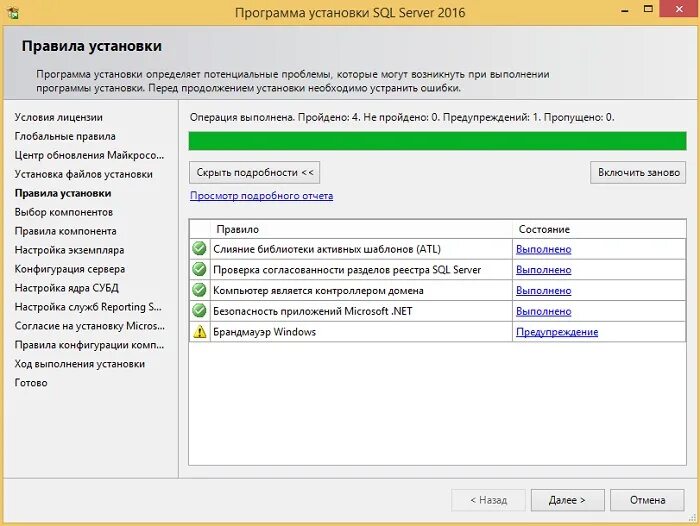Click the Отмена button
The image size is (700, 526).
click(647, 500)
